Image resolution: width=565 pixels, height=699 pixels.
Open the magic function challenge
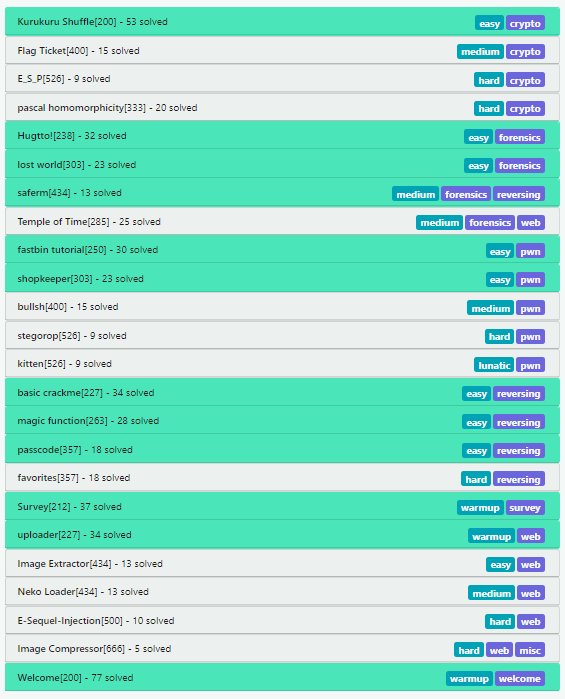point(282,421)
